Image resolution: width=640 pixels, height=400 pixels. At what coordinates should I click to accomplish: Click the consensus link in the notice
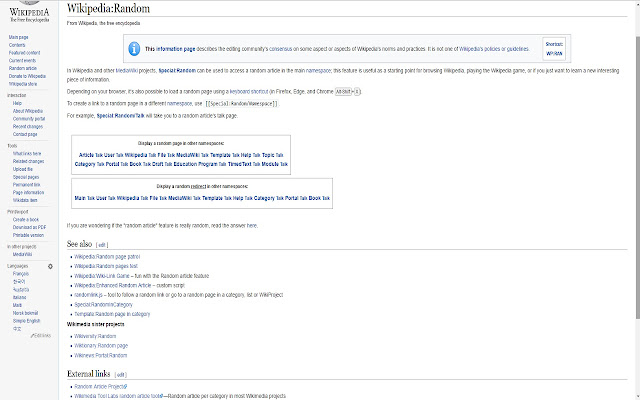280,49
